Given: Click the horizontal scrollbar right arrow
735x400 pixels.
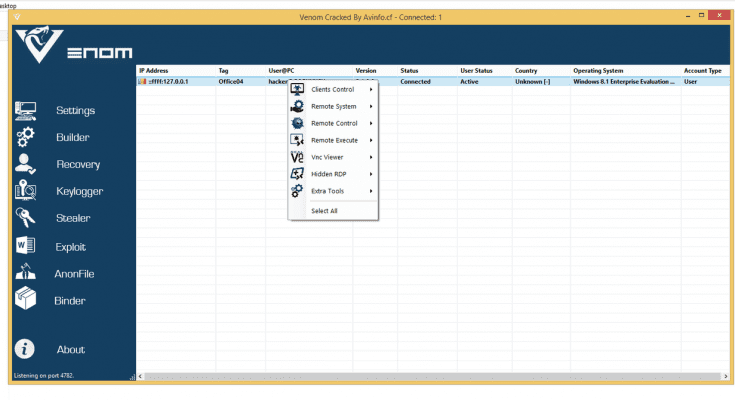Looking at the screenshot, I should click(723, 376).
